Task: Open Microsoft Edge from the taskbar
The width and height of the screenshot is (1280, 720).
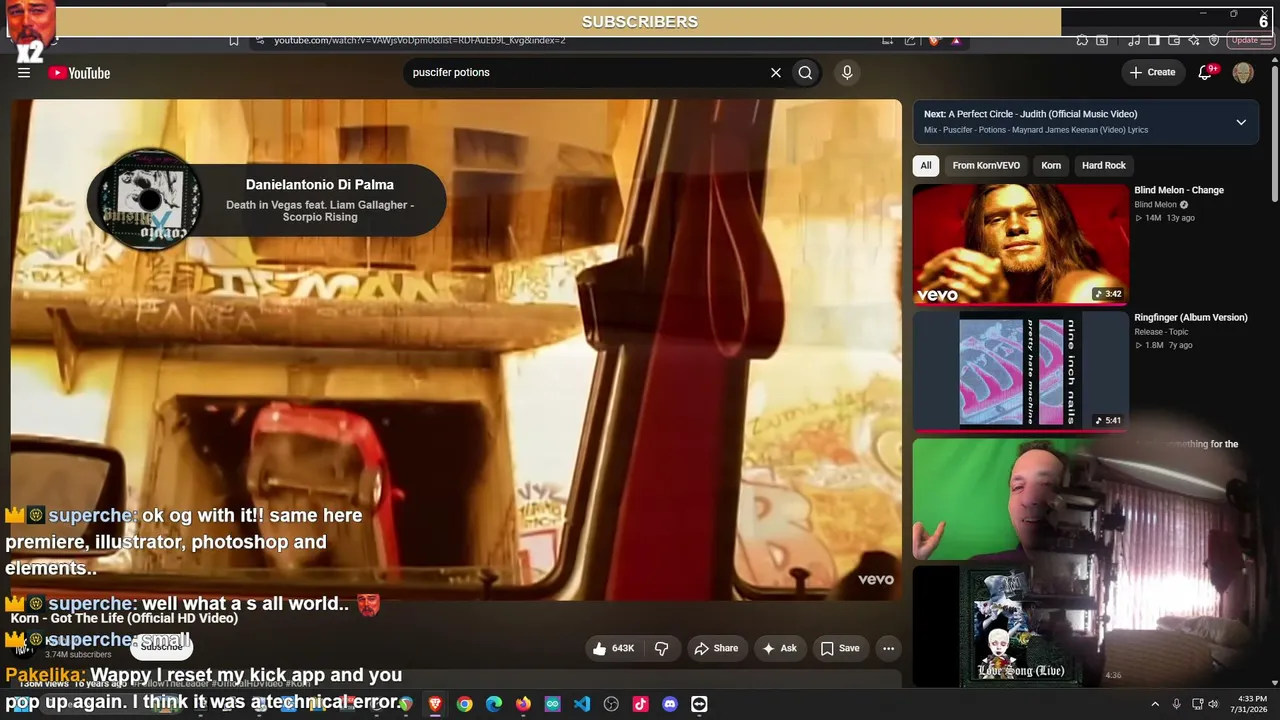Action: point(494,704)
